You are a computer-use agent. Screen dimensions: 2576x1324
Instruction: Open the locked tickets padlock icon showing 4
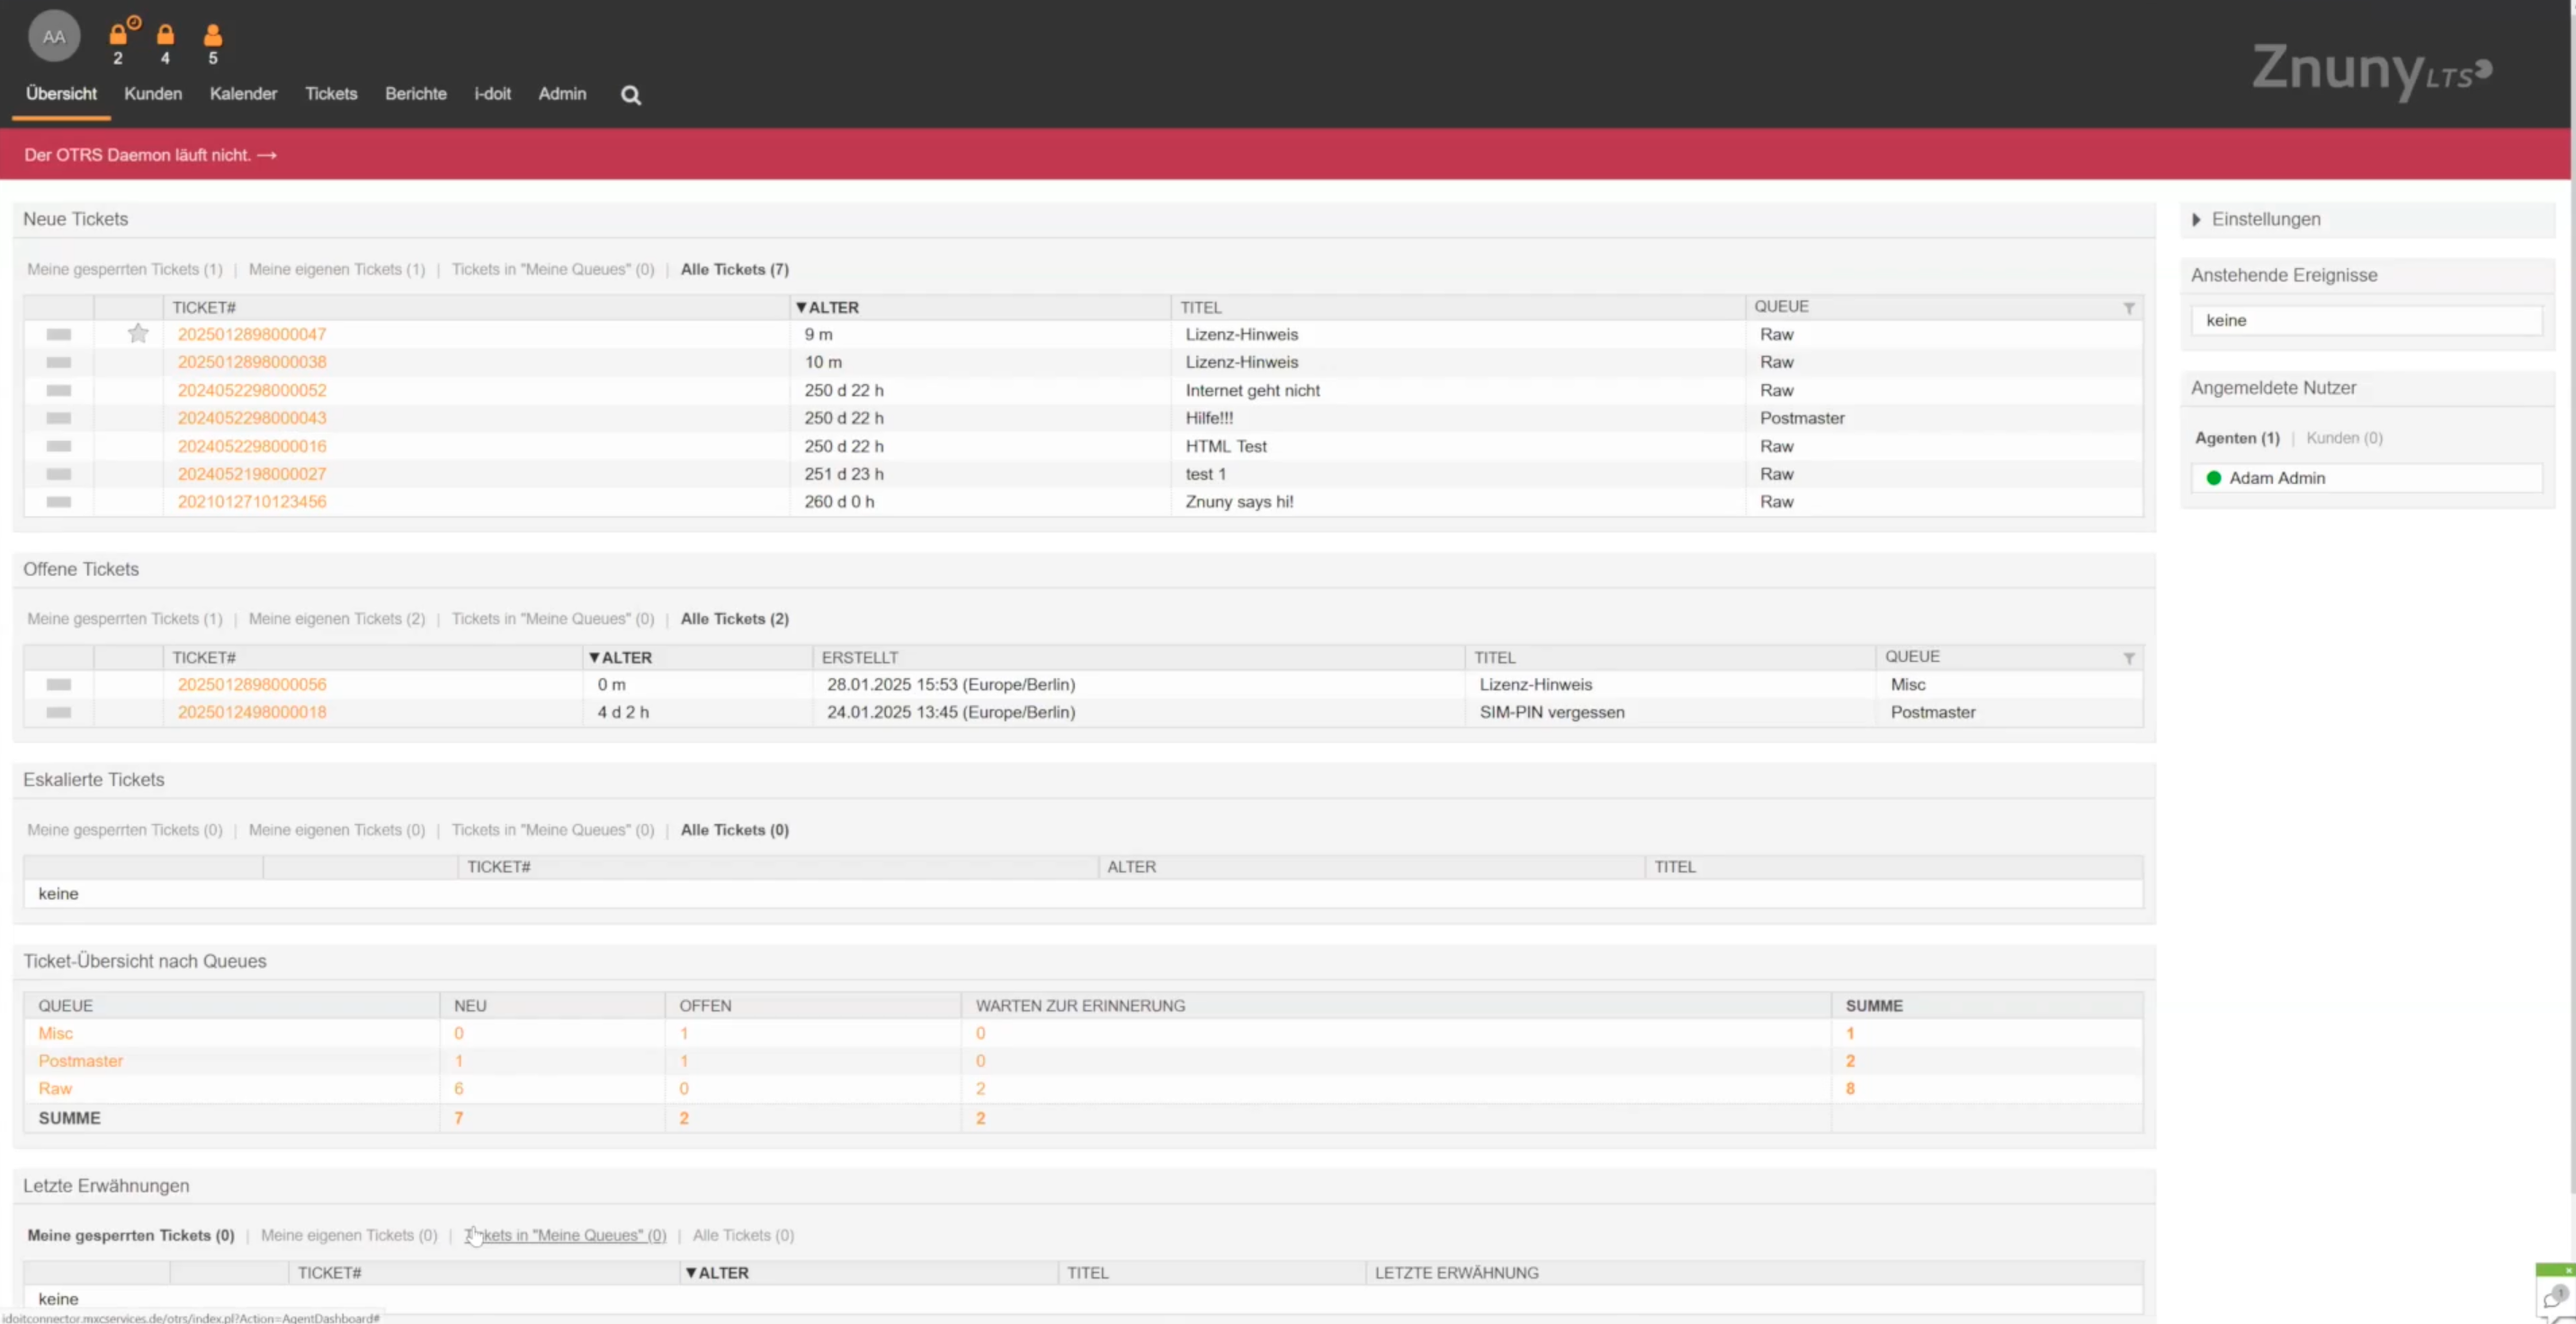pyautogui.click(x=166, y=35)
